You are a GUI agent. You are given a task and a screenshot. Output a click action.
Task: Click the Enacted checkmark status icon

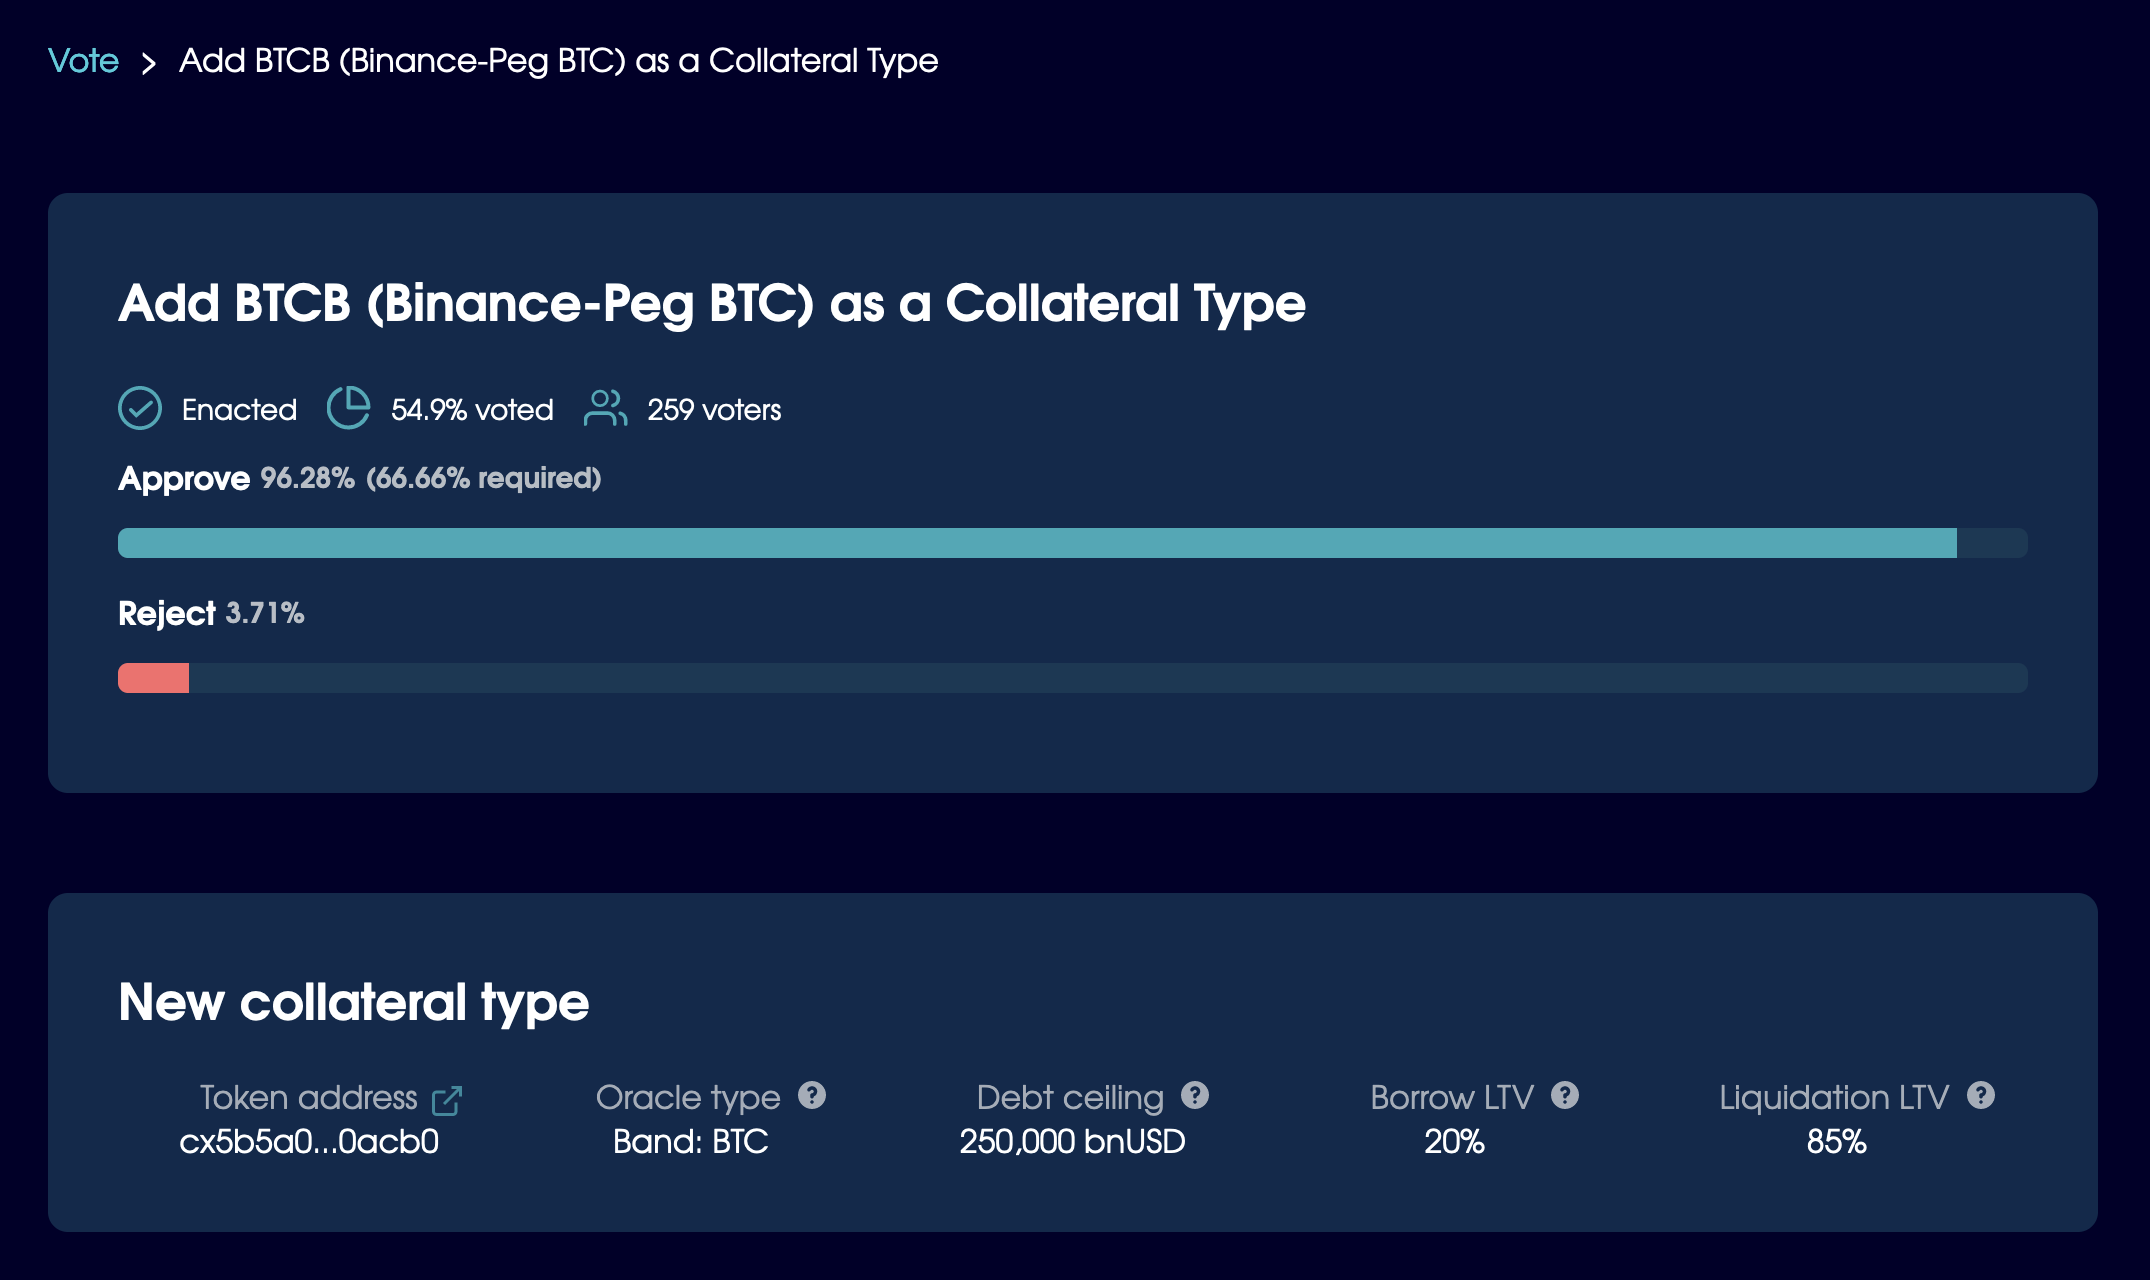(x=140, y=408)
